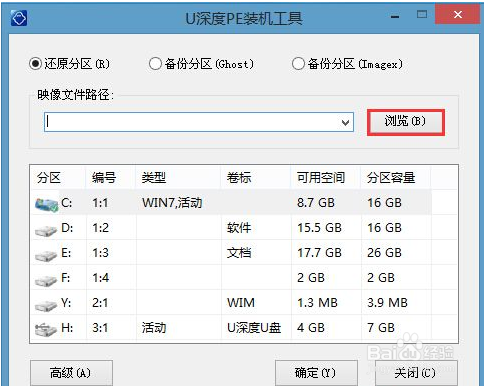Viewport: 484px width, 386px height.
Task: Click the 1.3 MB free space cell
Action: pos(317,303)
